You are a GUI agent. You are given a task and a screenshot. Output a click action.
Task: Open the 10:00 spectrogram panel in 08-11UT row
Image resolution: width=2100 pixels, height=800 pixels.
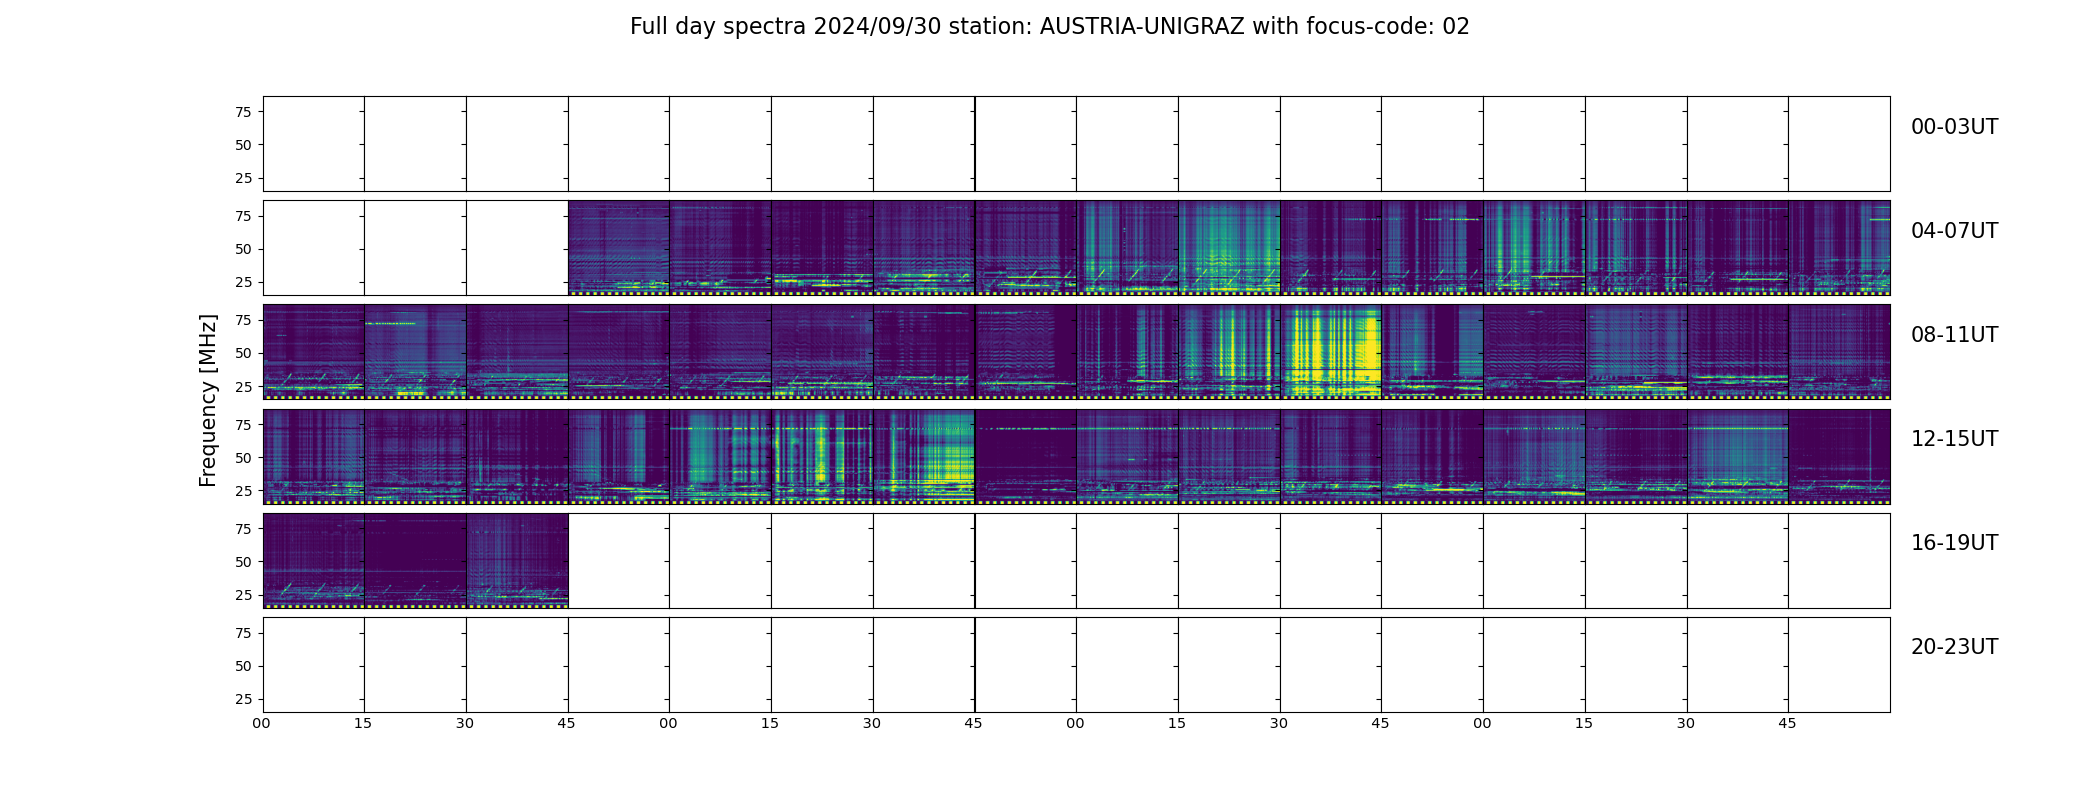coord(1127,352)
